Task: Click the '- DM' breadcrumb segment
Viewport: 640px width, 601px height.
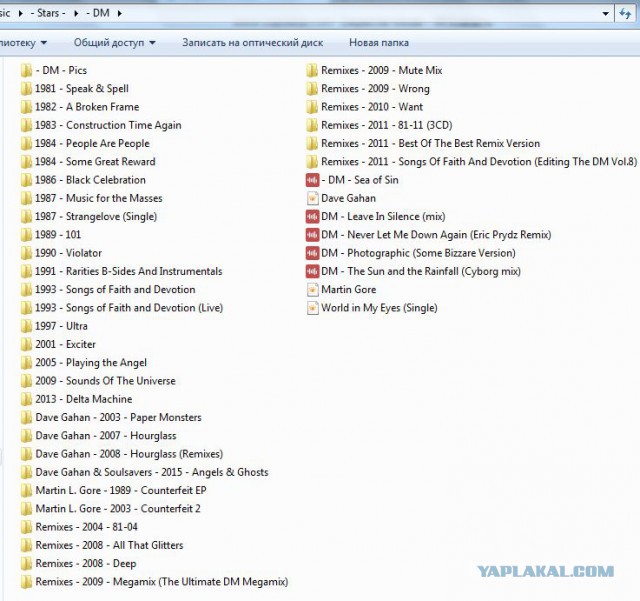Action: [98, 13]
